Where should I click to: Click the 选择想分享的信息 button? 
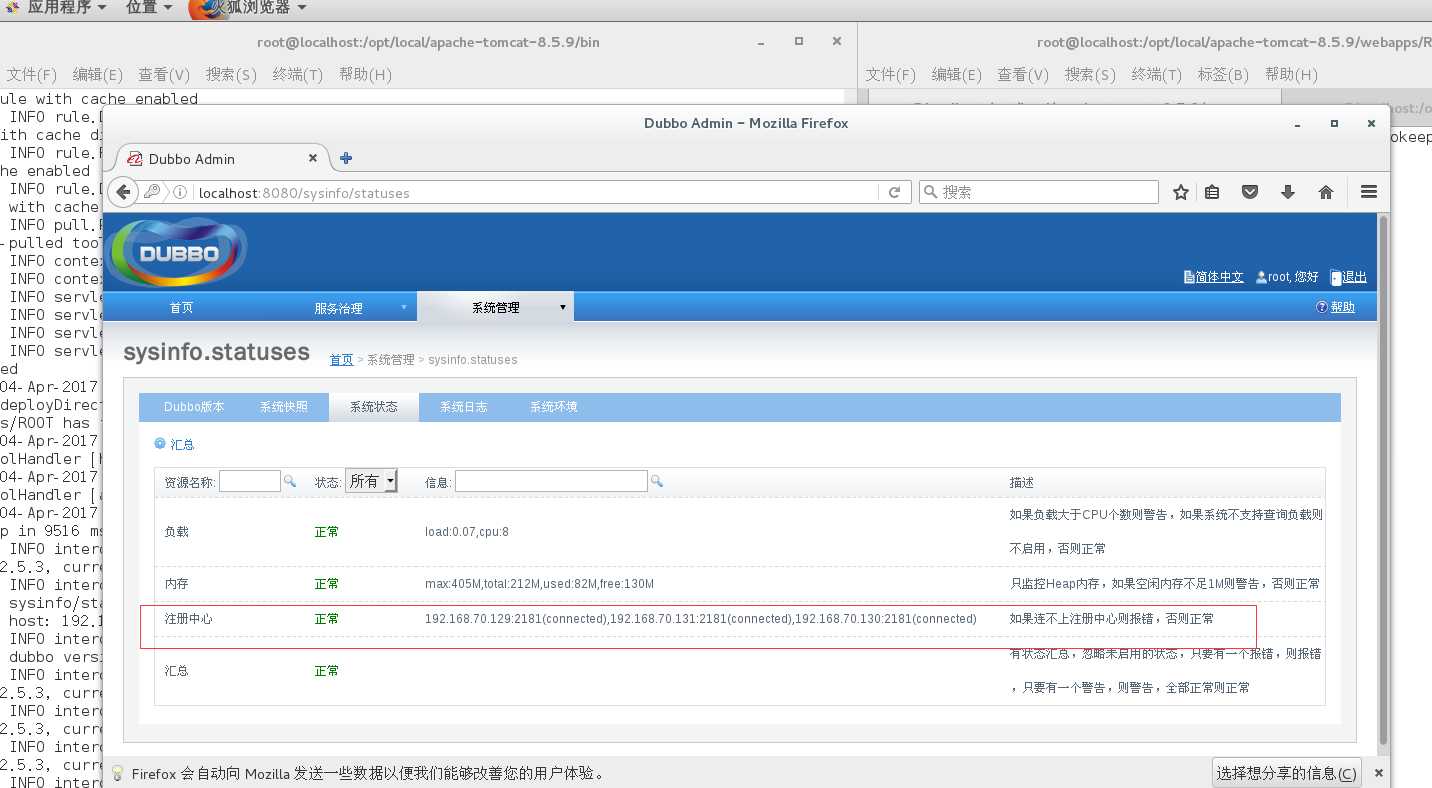click(x=1286, y=773)
